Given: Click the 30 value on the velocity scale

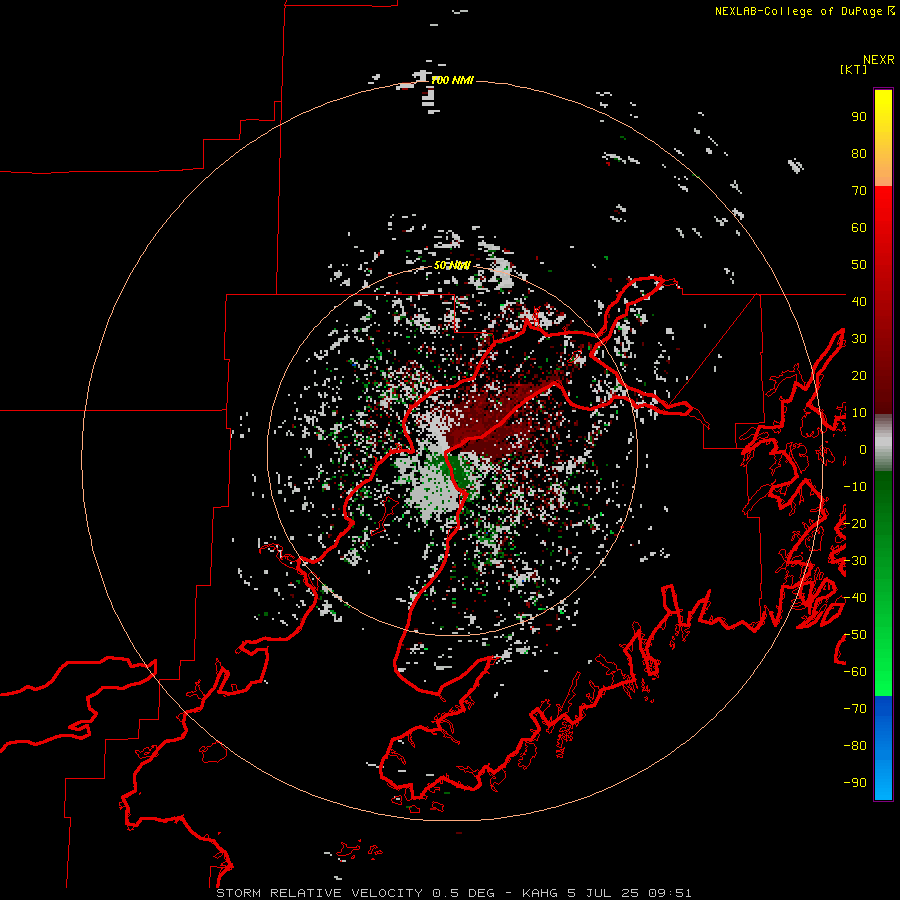Looking at the screenshot, I should click(859, 339).
